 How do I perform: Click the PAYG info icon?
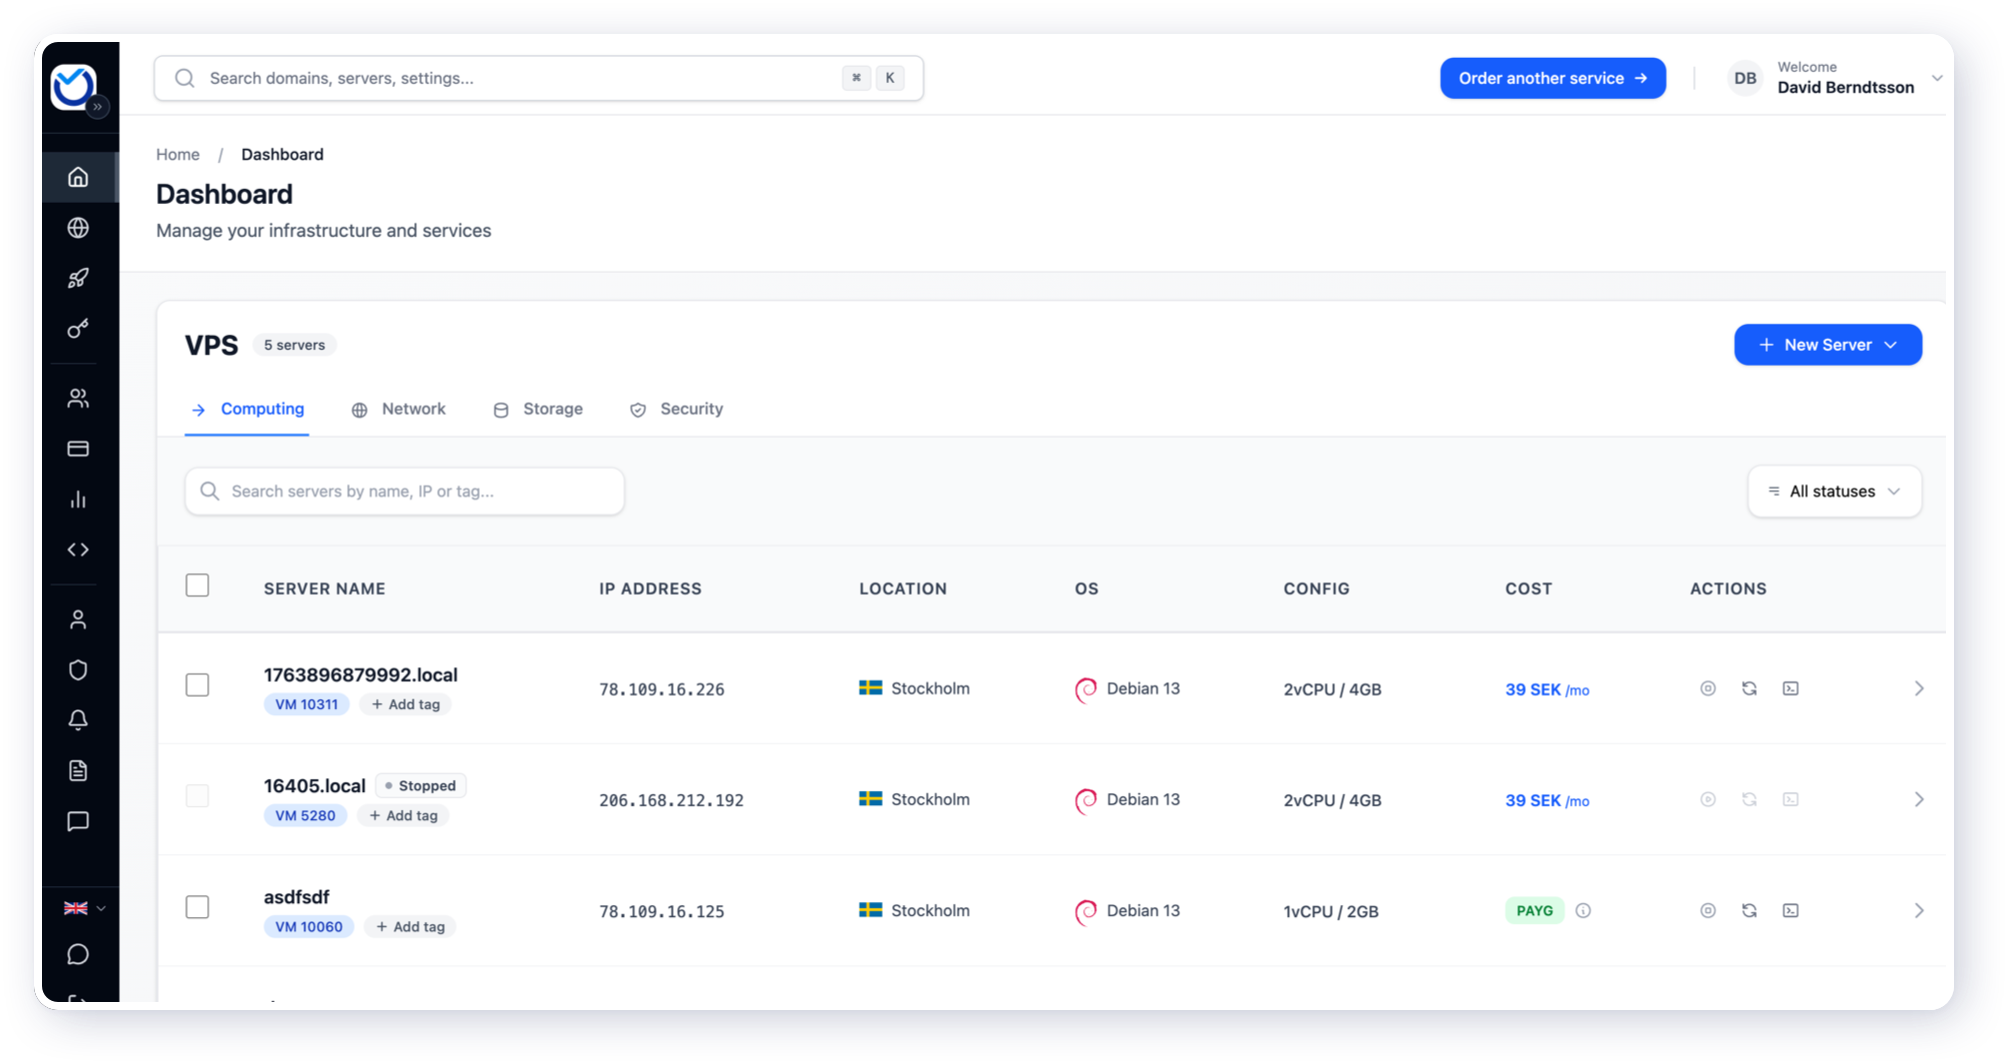pyautogui.click(x=1583, y=910)
